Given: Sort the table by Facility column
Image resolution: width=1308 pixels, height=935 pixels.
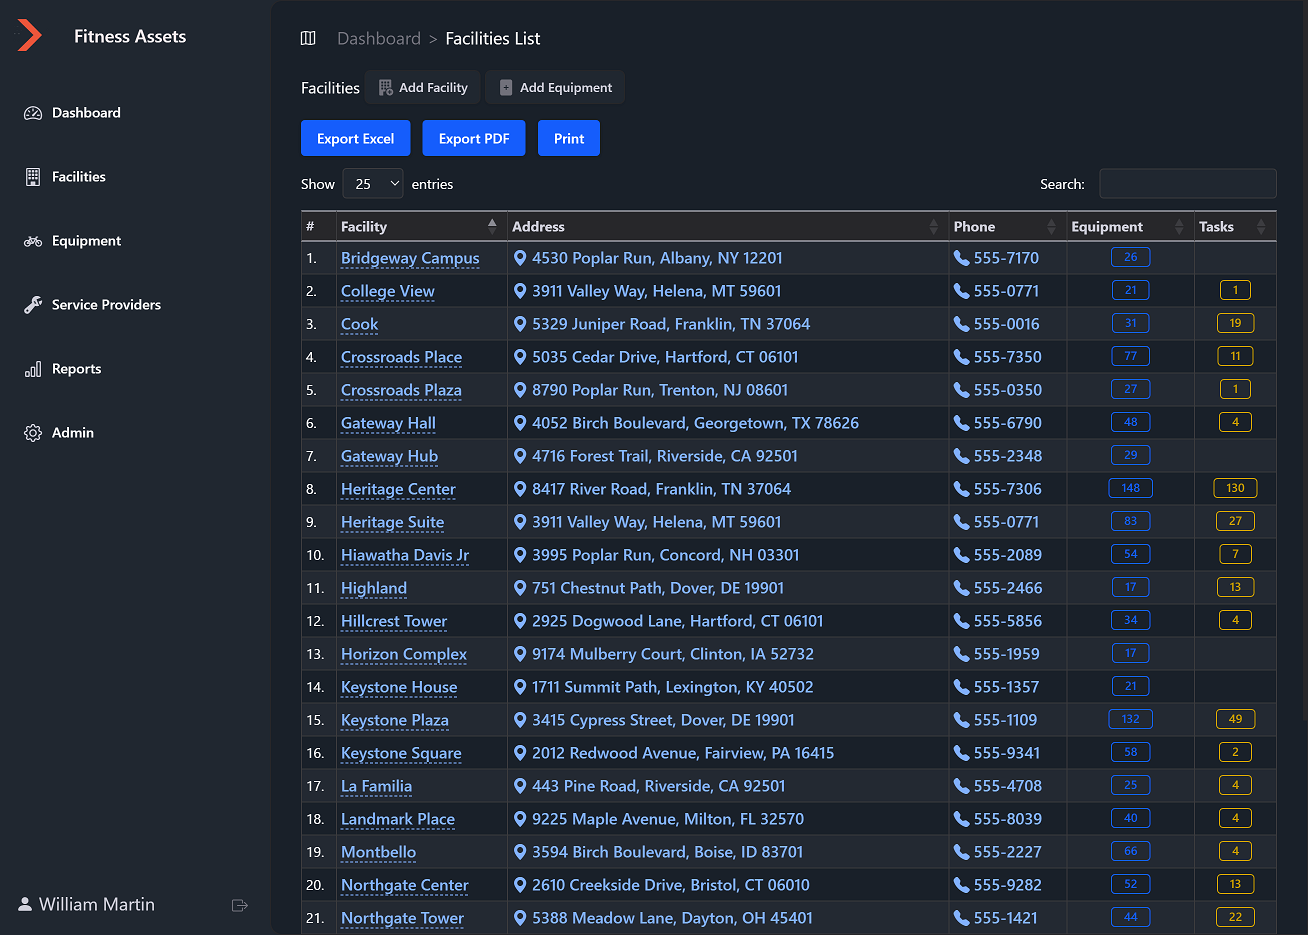Looking at the screenshot, I should point(418,227).
